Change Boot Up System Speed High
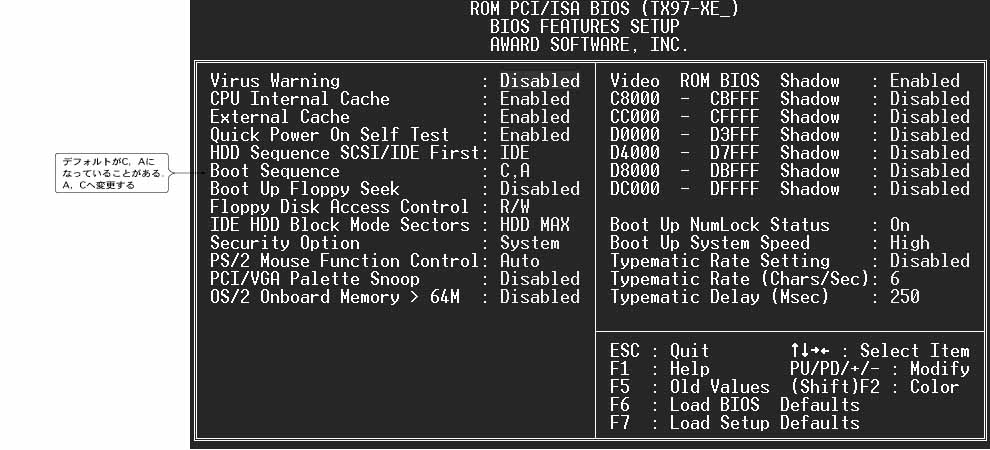 909,243
